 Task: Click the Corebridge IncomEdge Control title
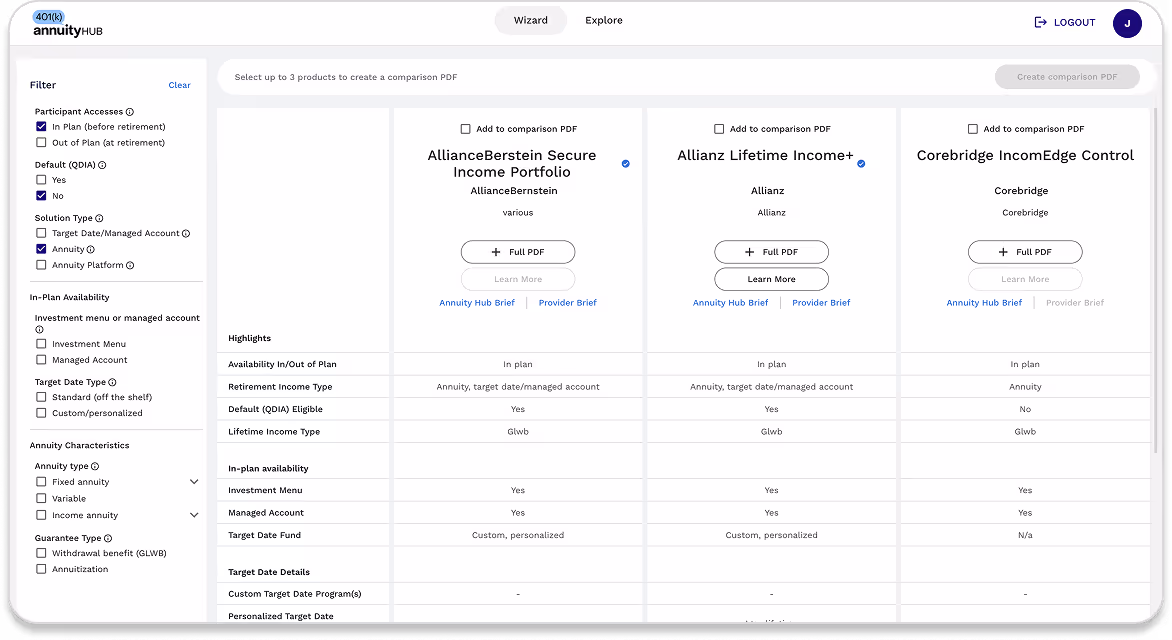tap(1025, 156)
